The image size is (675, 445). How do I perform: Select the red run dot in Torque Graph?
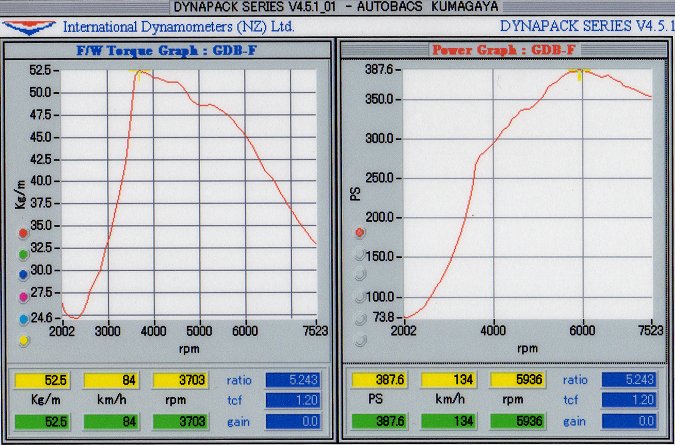(x=24, y=234)
